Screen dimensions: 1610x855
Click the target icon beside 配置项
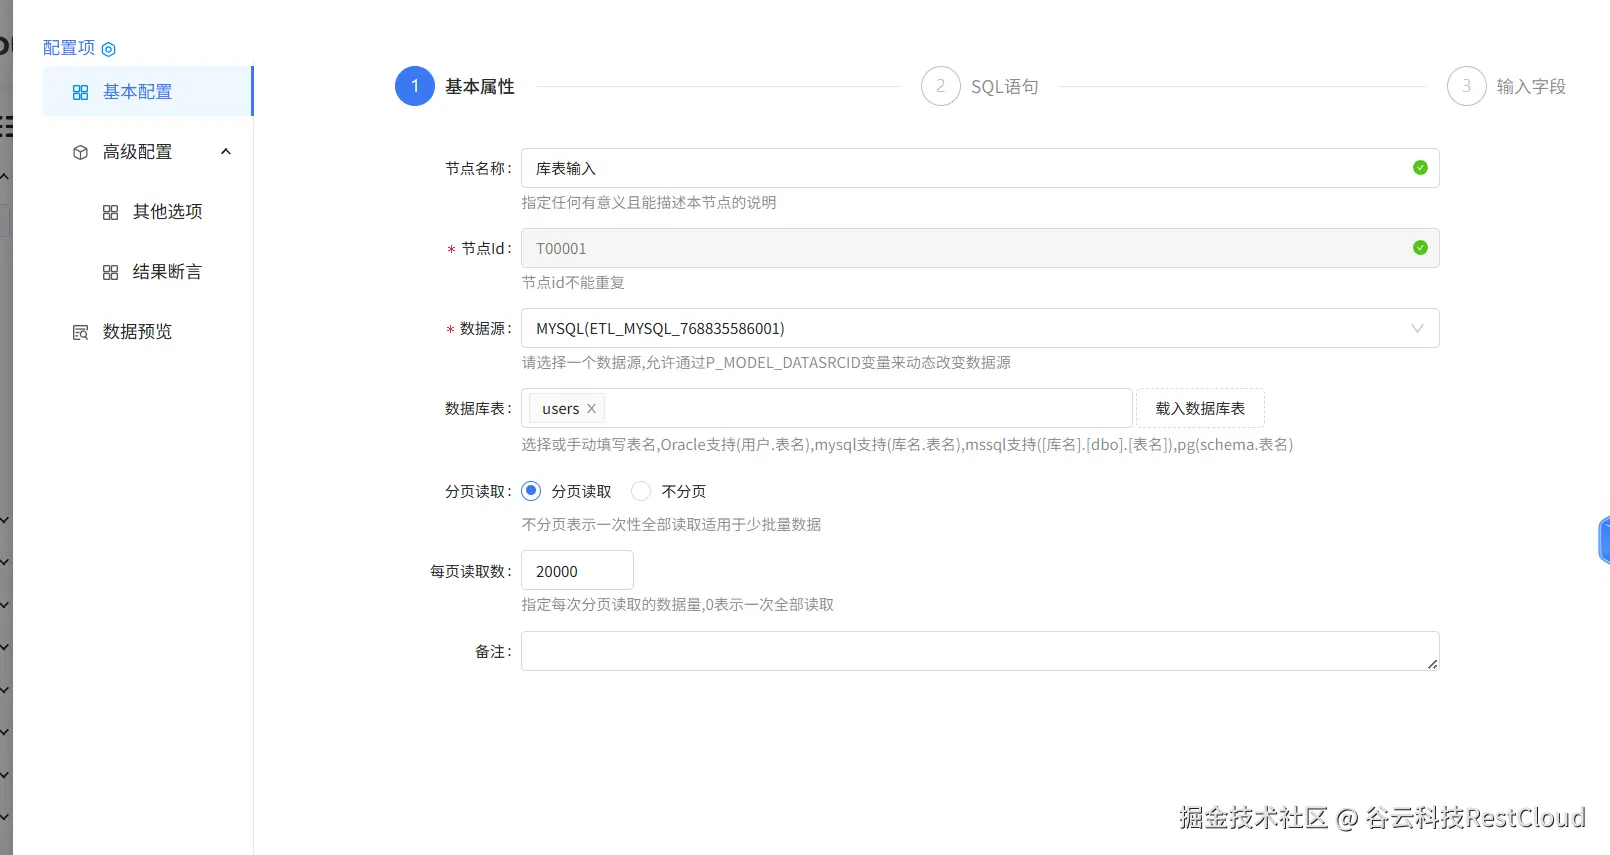109,49
